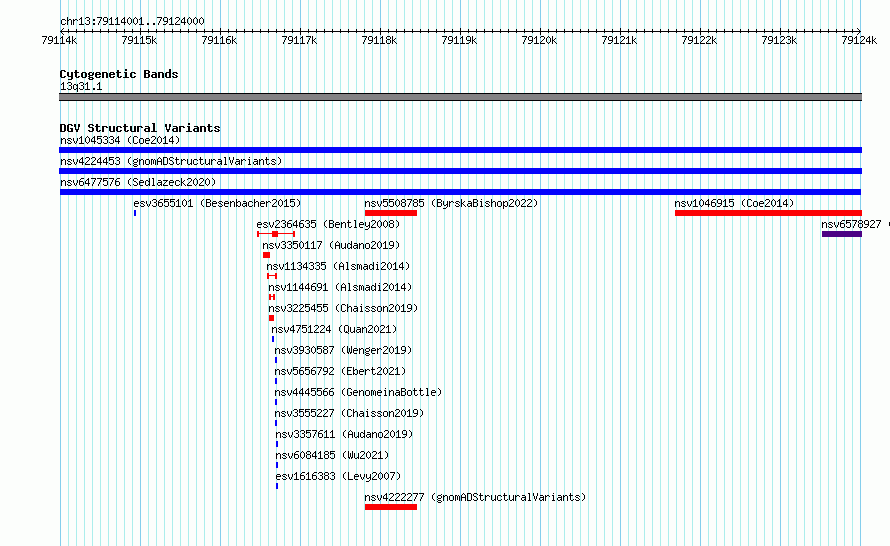Select the blue bar under nsv4224453
This screenshot has width=890, height=546.
[x=460, y=171]
